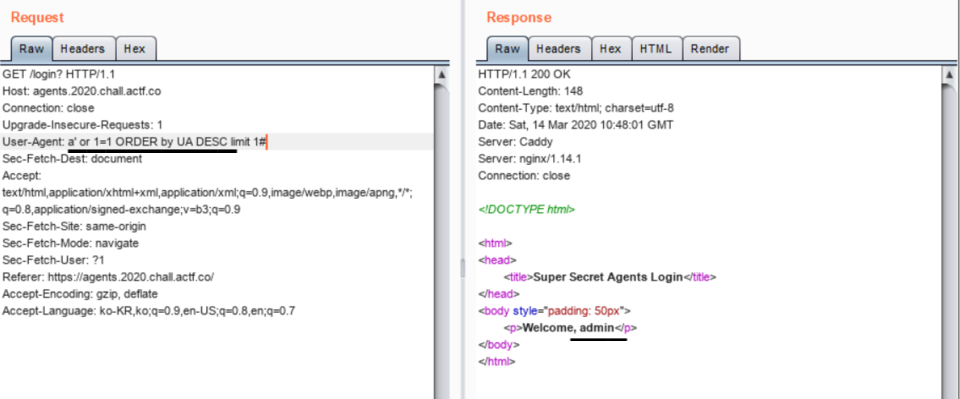Image resolution: width=960 pixels, height=399 pixels.
Task: Click the 'text/html,application/xhtml+xml' Accept value line
Action: point(208,193)
